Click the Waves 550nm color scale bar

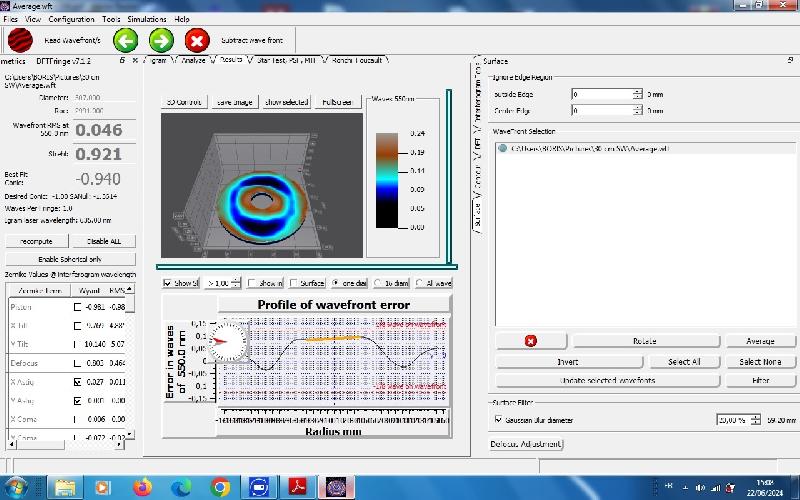pyautogui.click(x=387, y=180)
